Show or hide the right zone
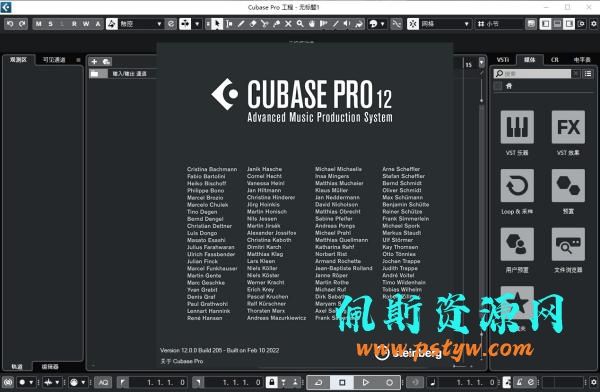The height and width of the screenshot is (392, 600). coord(569,24)
